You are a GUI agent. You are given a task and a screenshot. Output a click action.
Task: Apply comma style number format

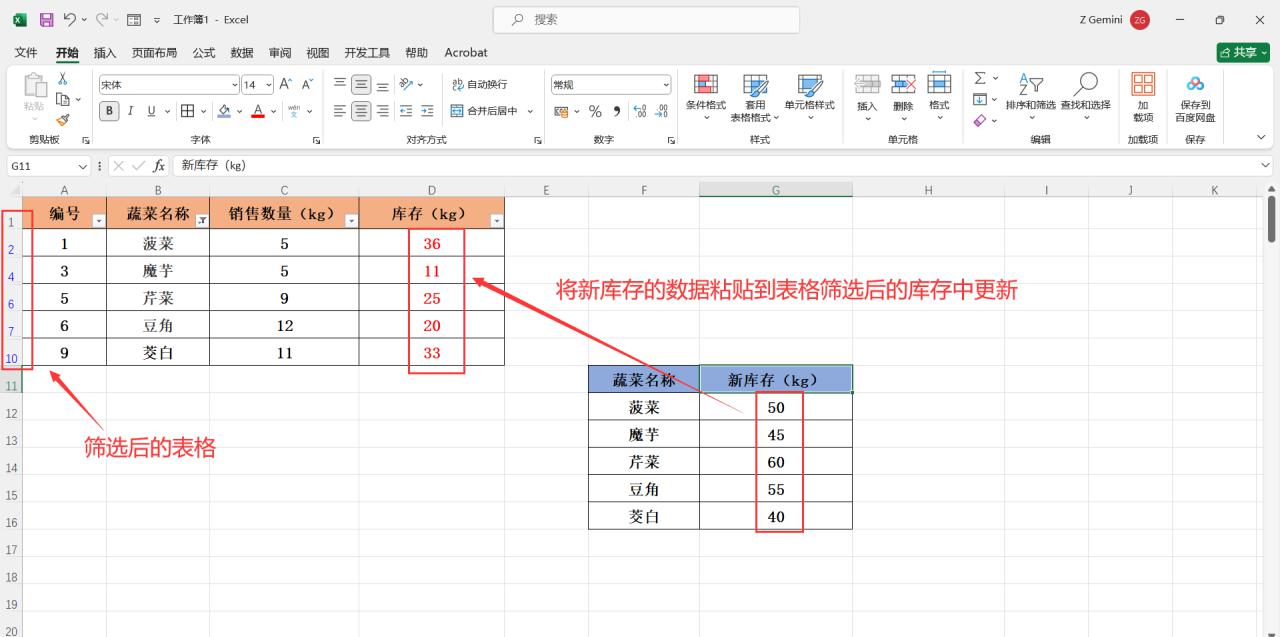coord(617,111)
